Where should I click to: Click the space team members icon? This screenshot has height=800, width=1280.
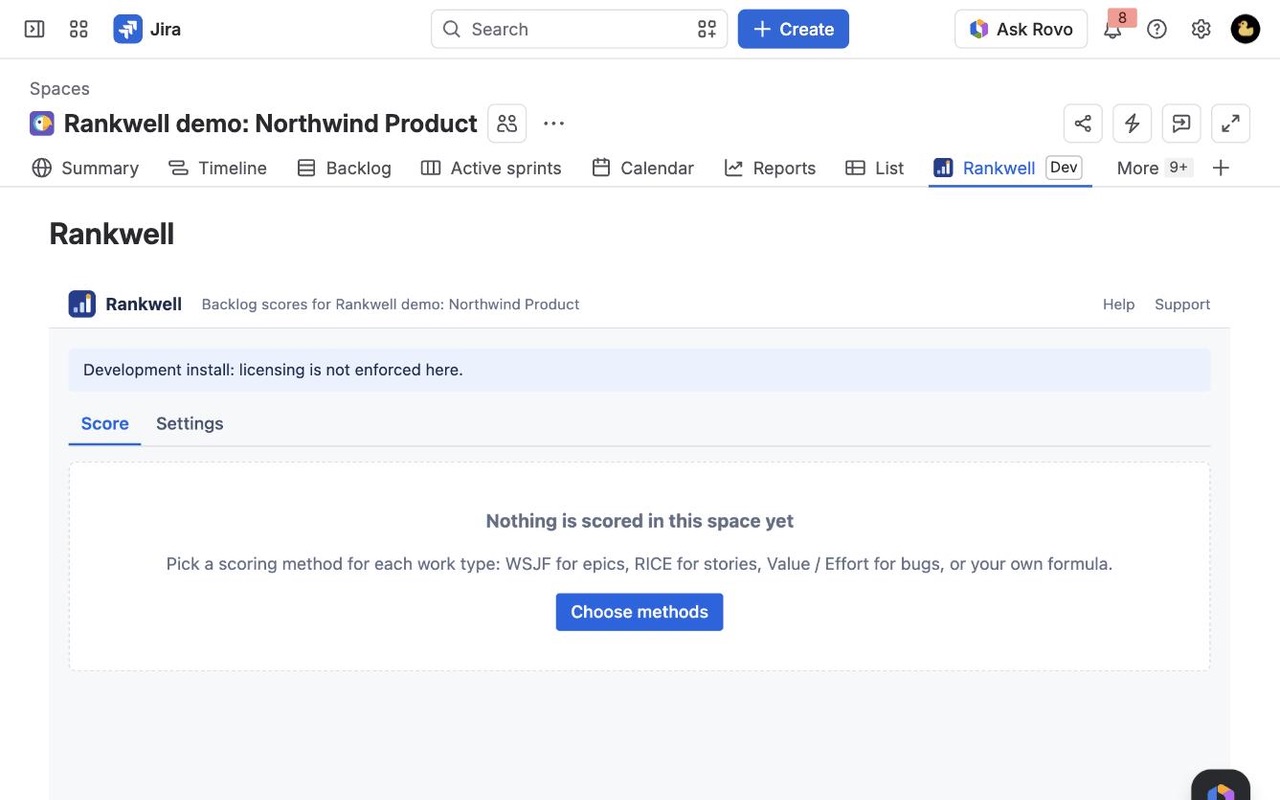coord(507,123)
